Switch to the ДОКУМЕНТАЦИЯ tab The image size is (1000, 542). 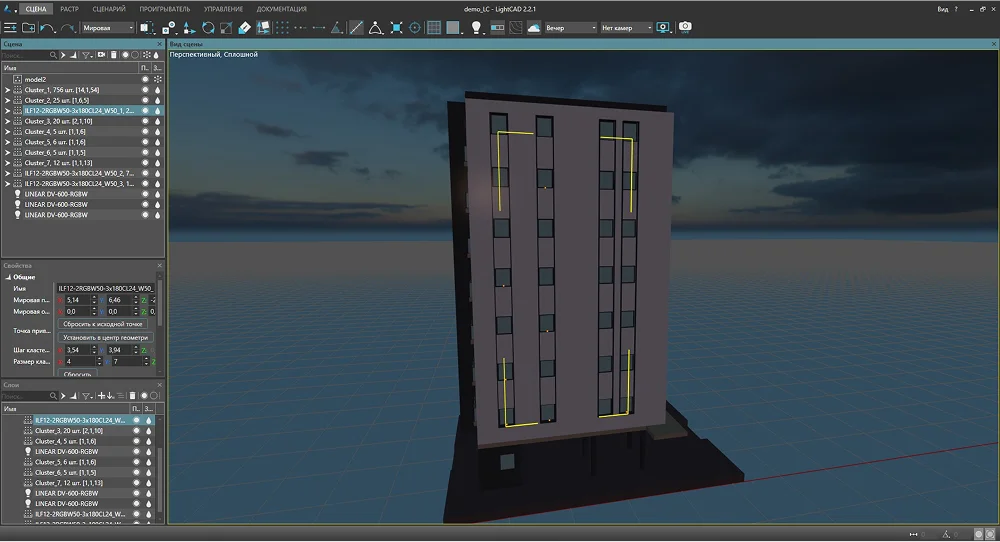coord(282,8)
